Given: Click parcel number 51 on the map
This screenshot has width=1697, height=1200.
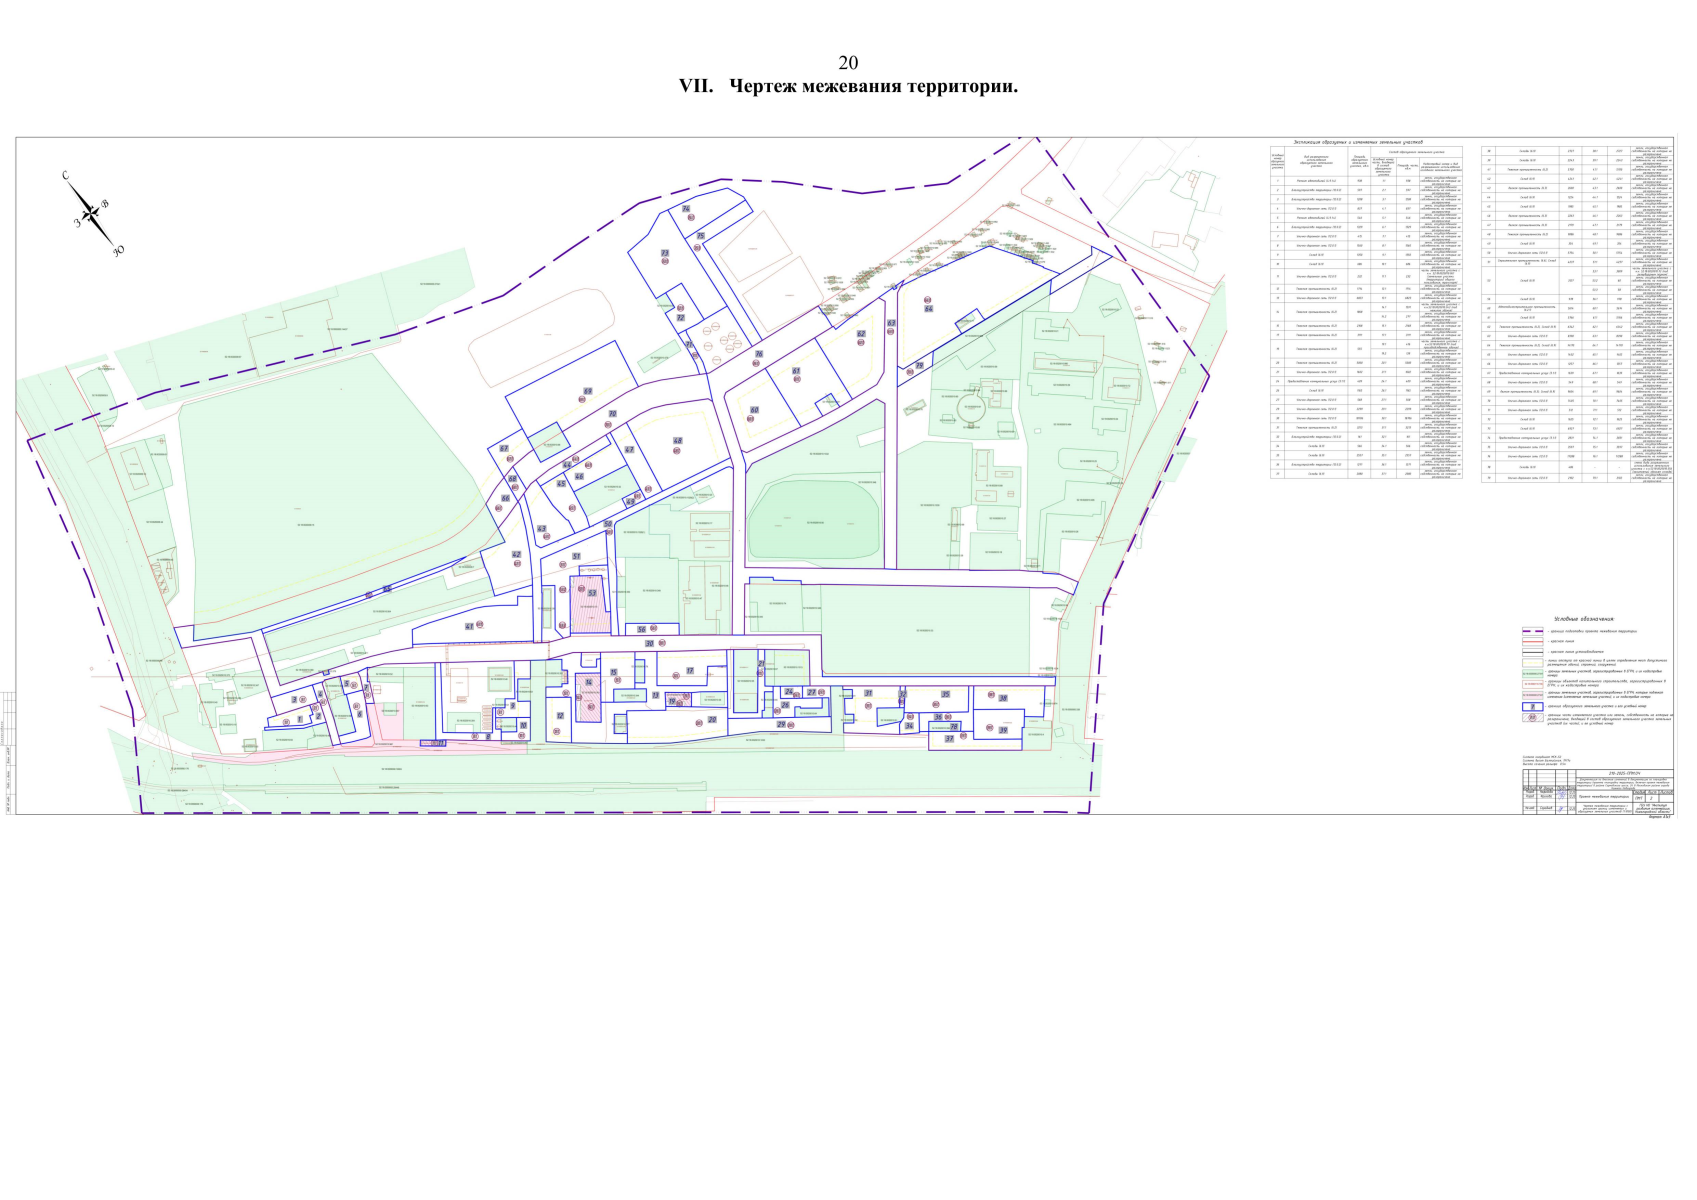Looking at the screenshot, I should coord(576,556).
